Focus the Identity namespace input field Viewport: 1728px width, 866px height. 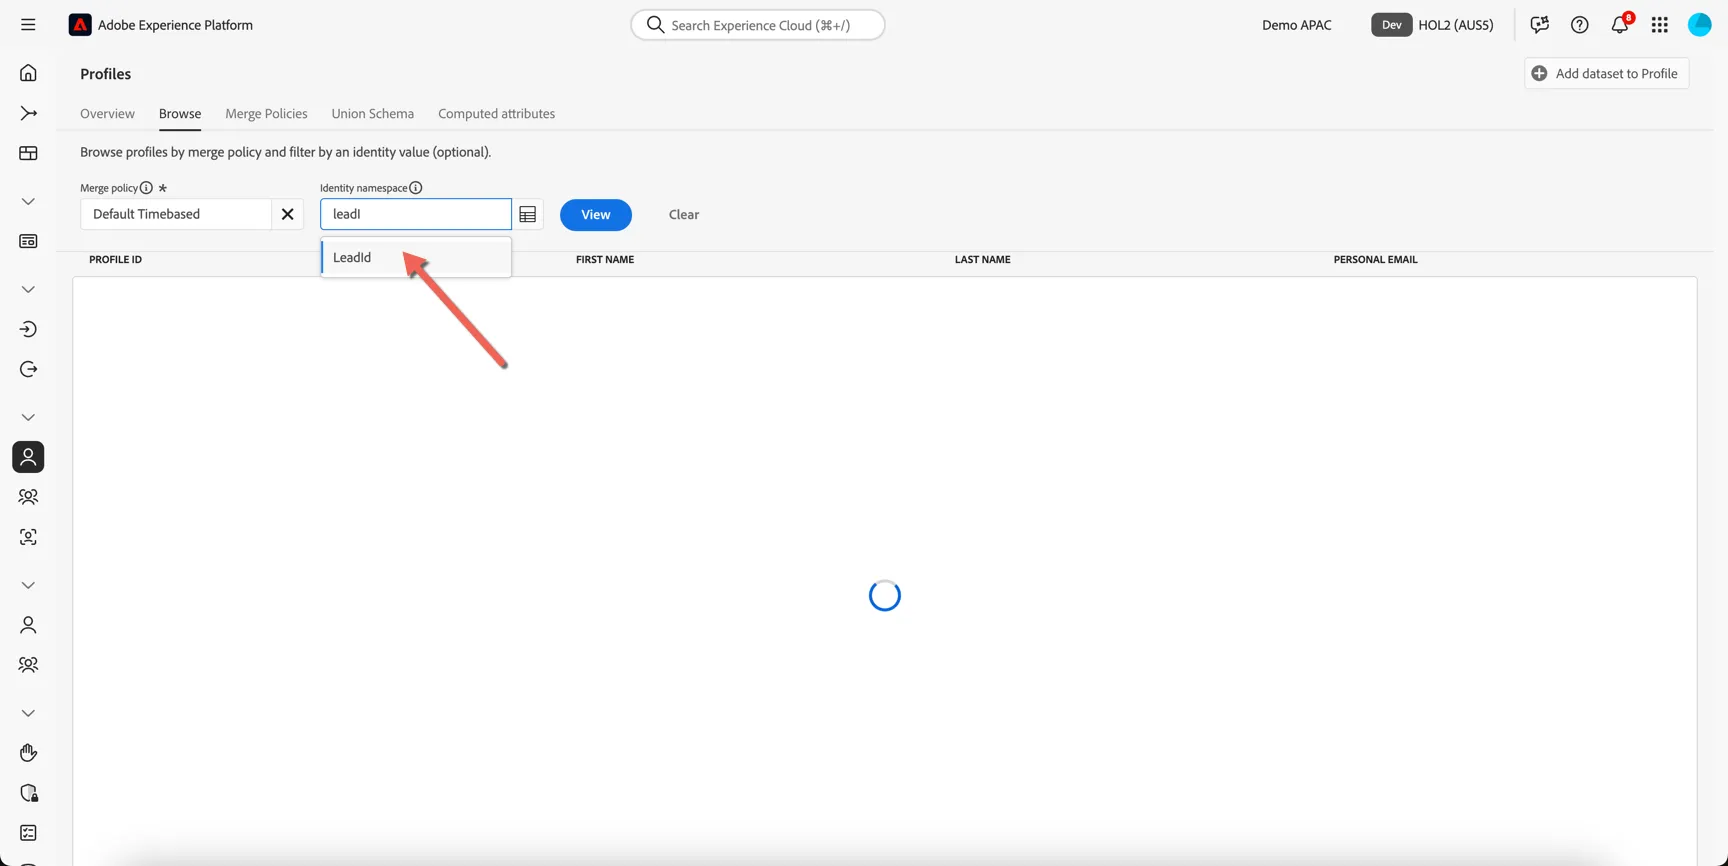tap(416, 214)
